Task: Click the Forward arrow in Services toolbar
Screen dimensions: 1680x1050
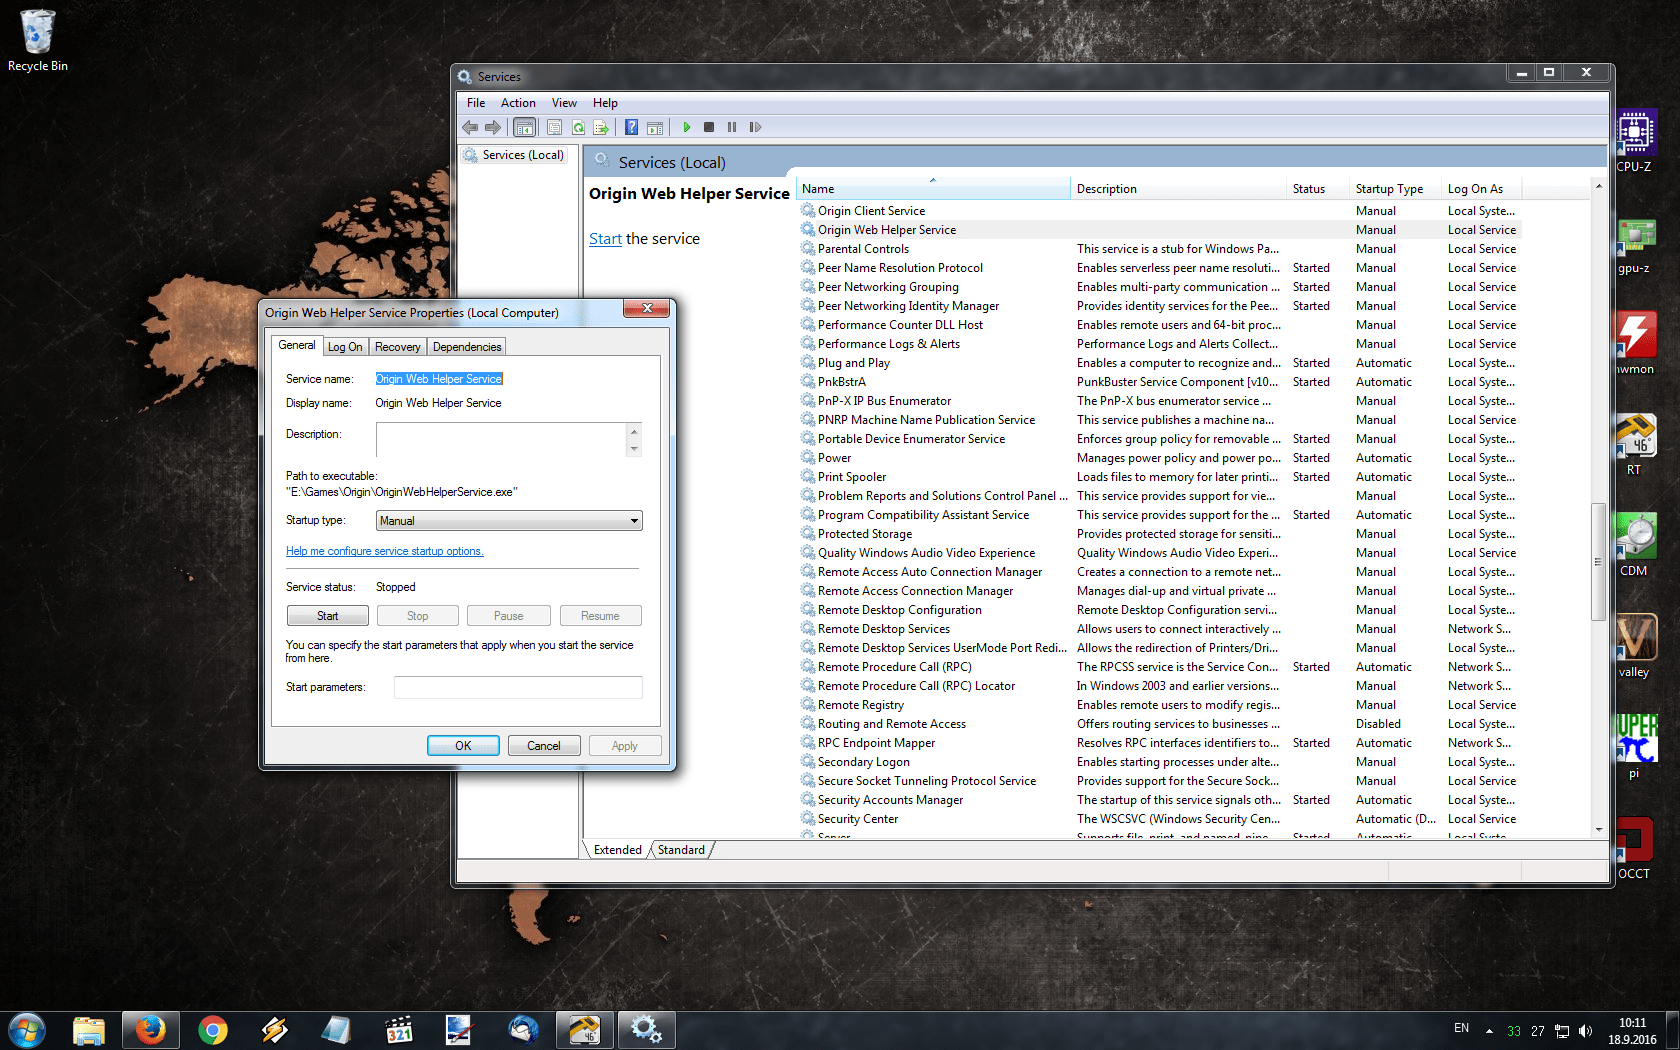Action: (x=493, y=127)
